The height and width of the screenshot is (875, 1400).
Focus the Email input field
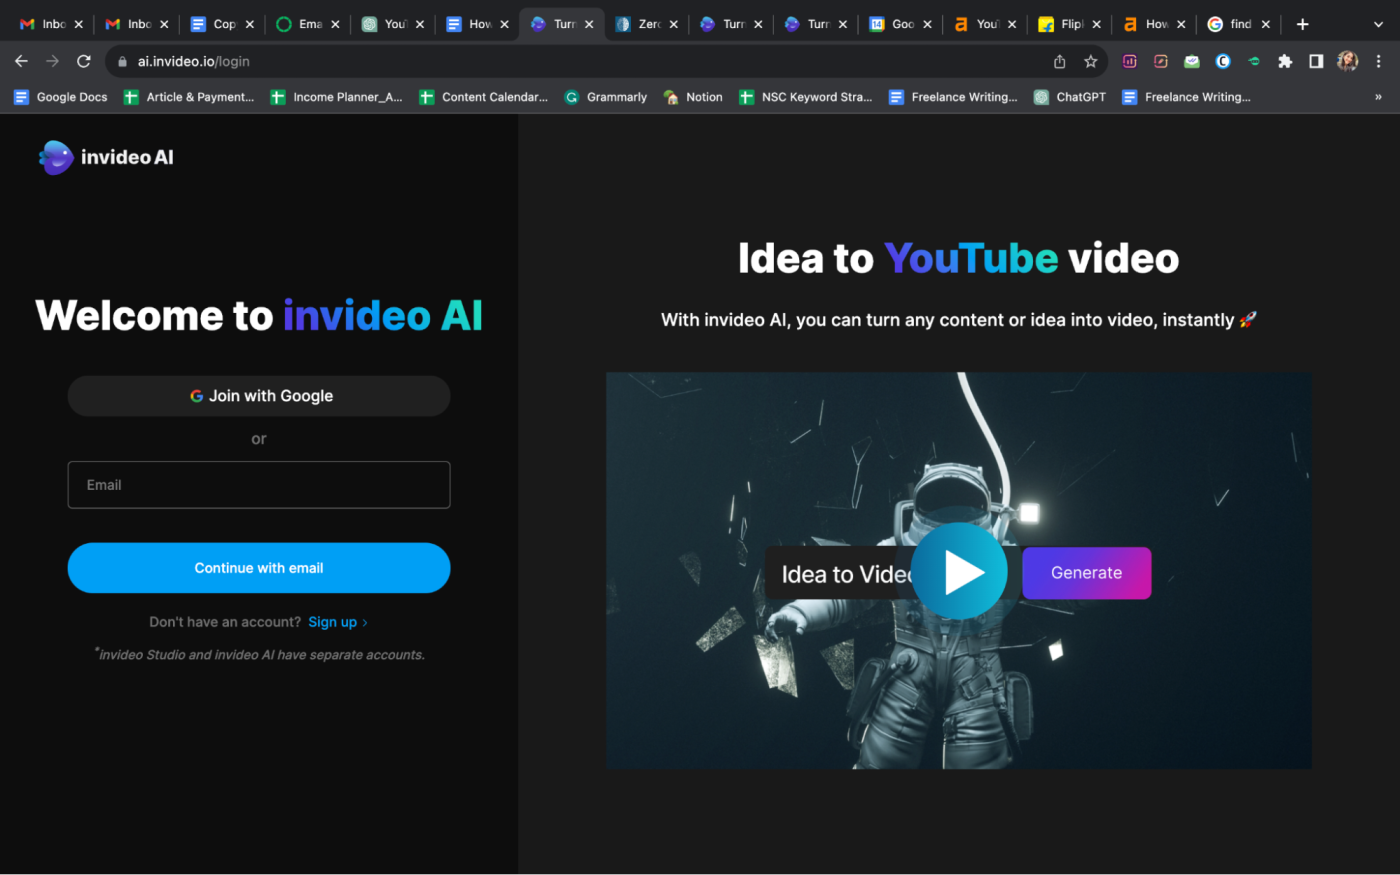click(259, 485)
